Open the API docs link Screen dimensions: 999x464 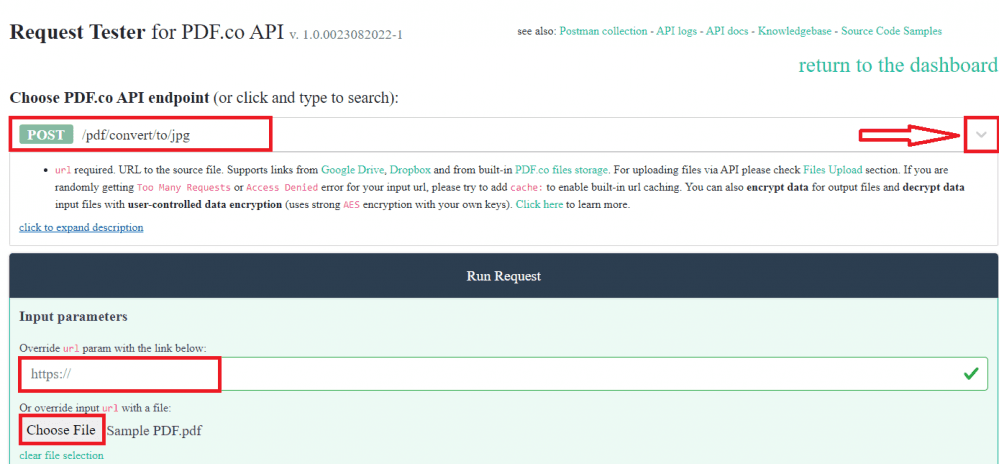click(x=727, y=31)
